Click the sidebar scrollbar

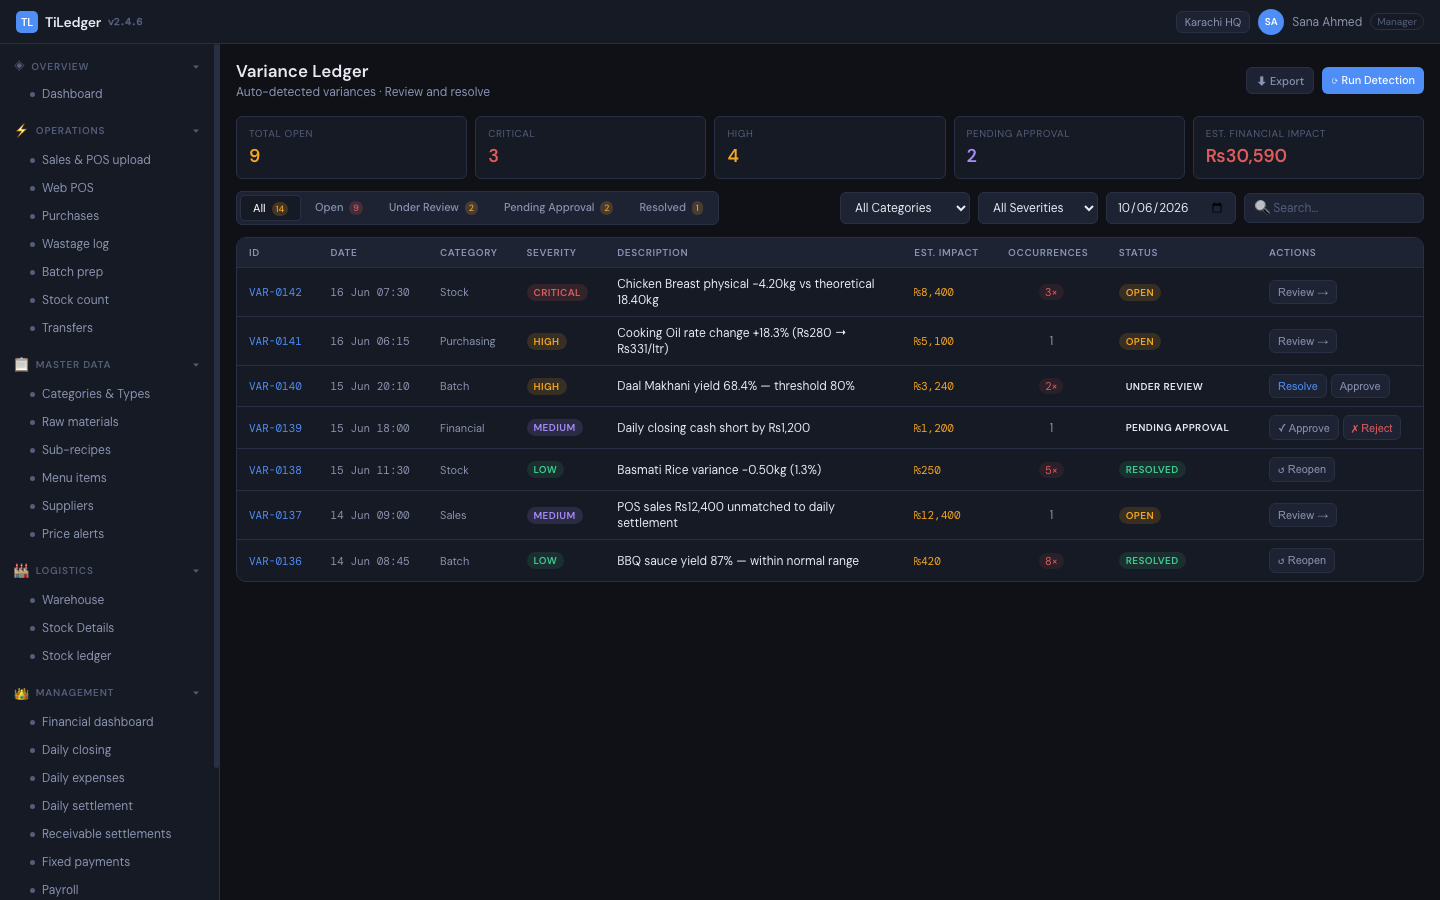click(216, 406)
